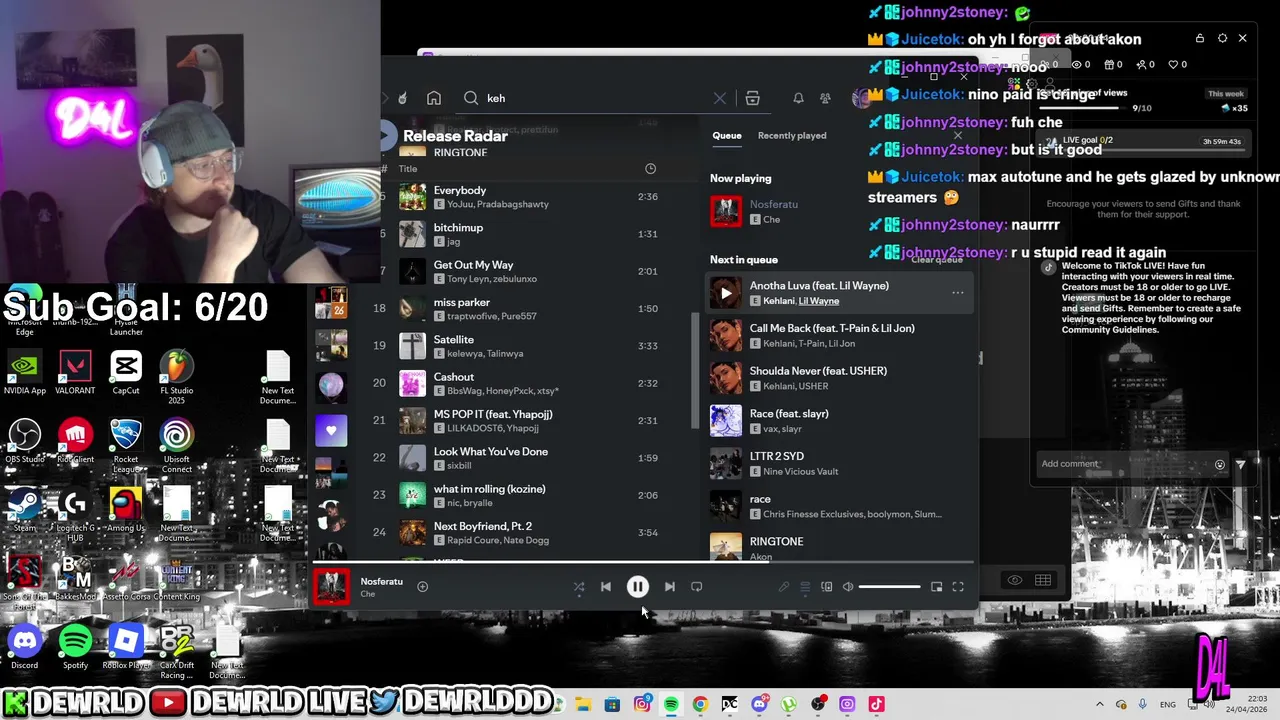Seek on the Spotify playback progress bar
The width and height of the screenshot is (1280, 720).
tap(643, 562)
